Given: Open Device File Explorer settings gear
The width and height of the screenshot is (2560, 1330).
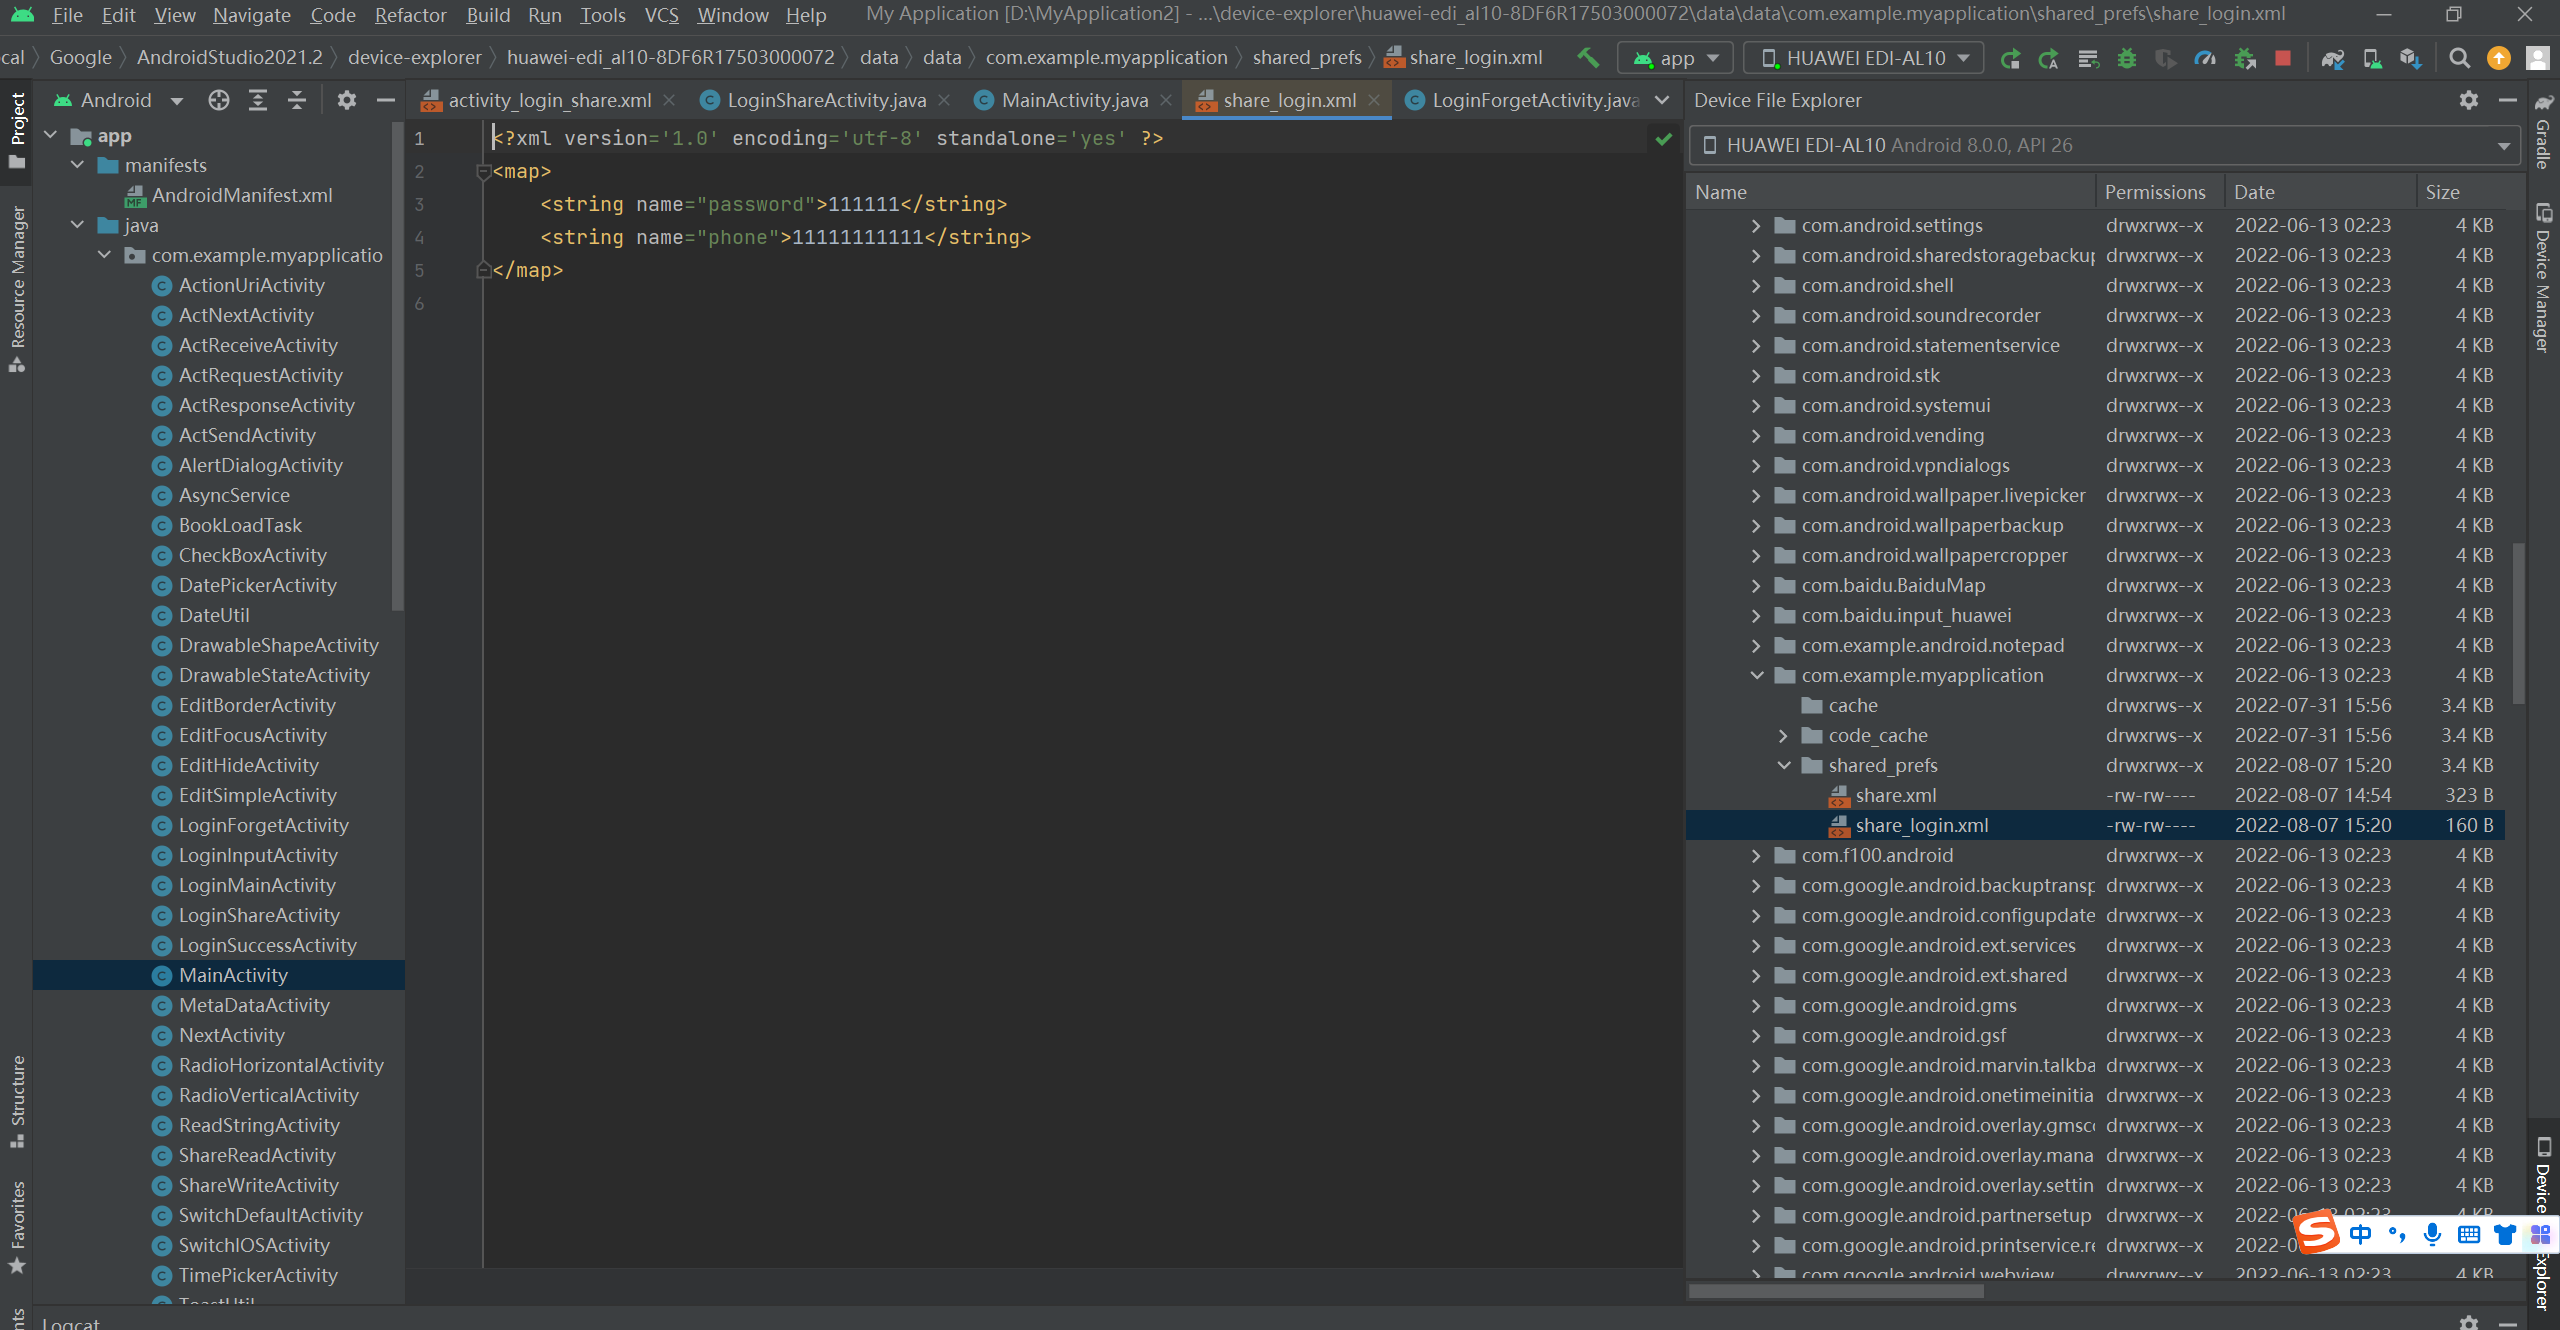Looking at the screenshot, I should point(2469,100).
